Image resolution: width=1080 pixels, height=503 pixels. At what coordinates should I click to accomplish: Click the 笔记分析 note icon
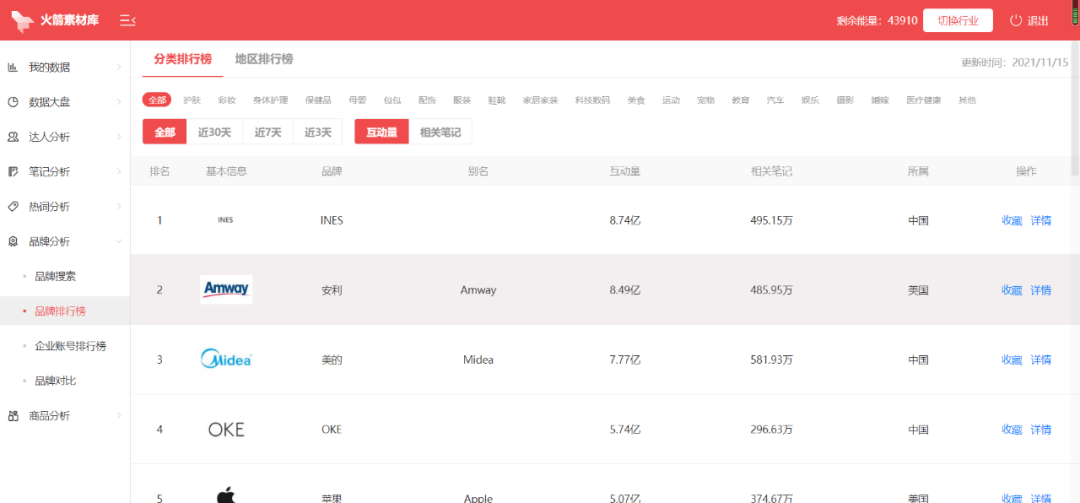pos(12,172)
